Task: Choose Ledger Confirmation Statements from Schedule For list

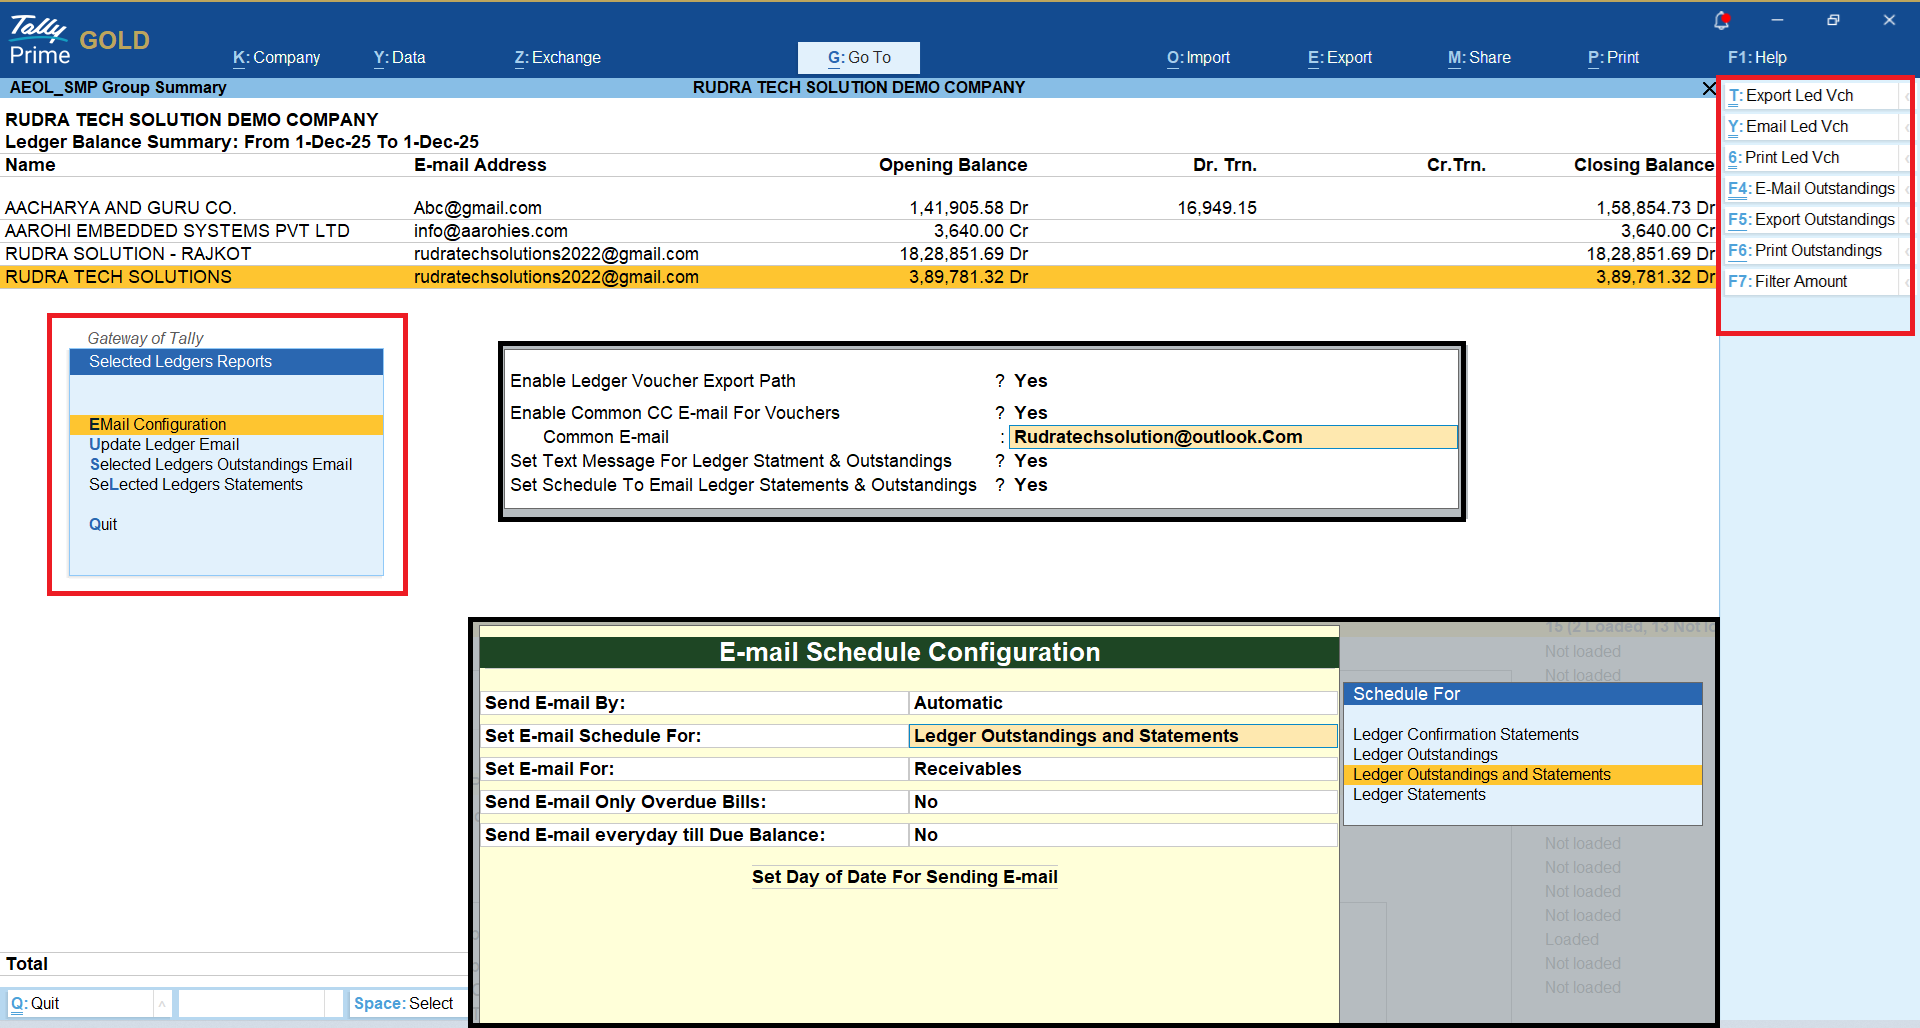Action: [x=1465, y=735]
